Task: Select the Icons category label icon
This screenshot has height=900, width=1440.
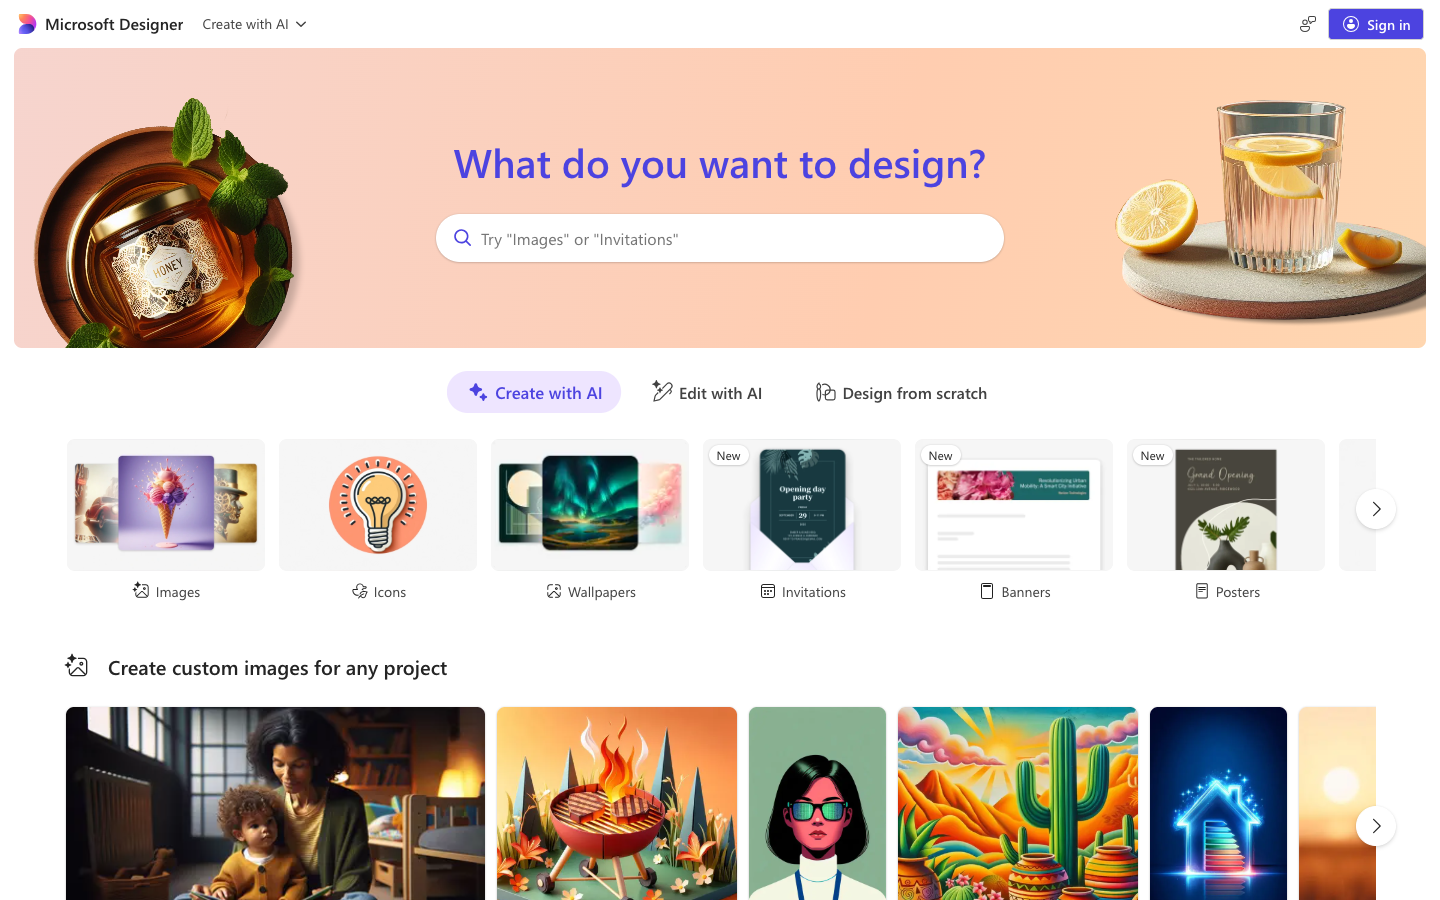Action: pos(360,591)
